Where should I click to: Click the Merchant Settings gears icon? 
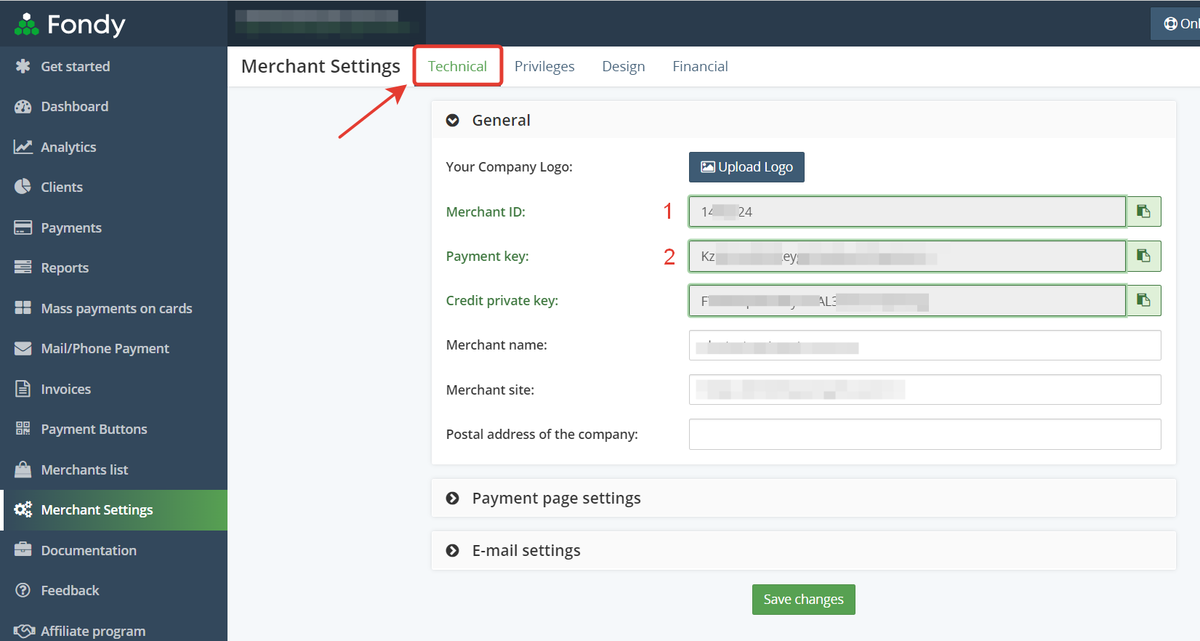coord(22,510)
